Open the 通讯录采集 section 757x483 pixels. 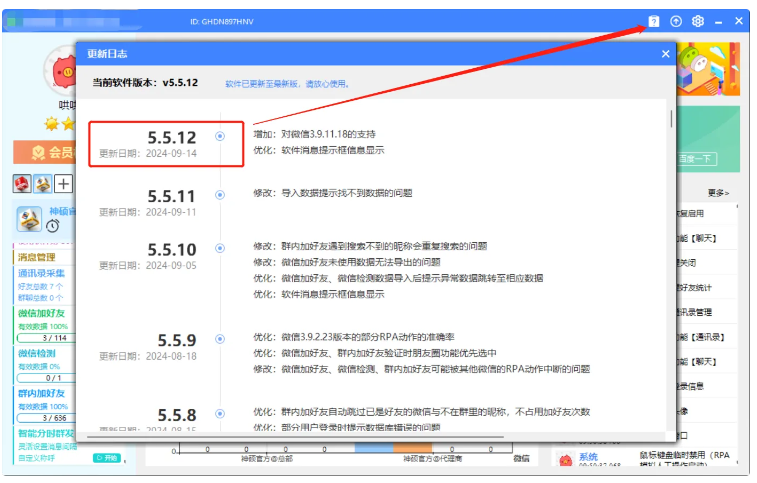(x=42, y=273)
